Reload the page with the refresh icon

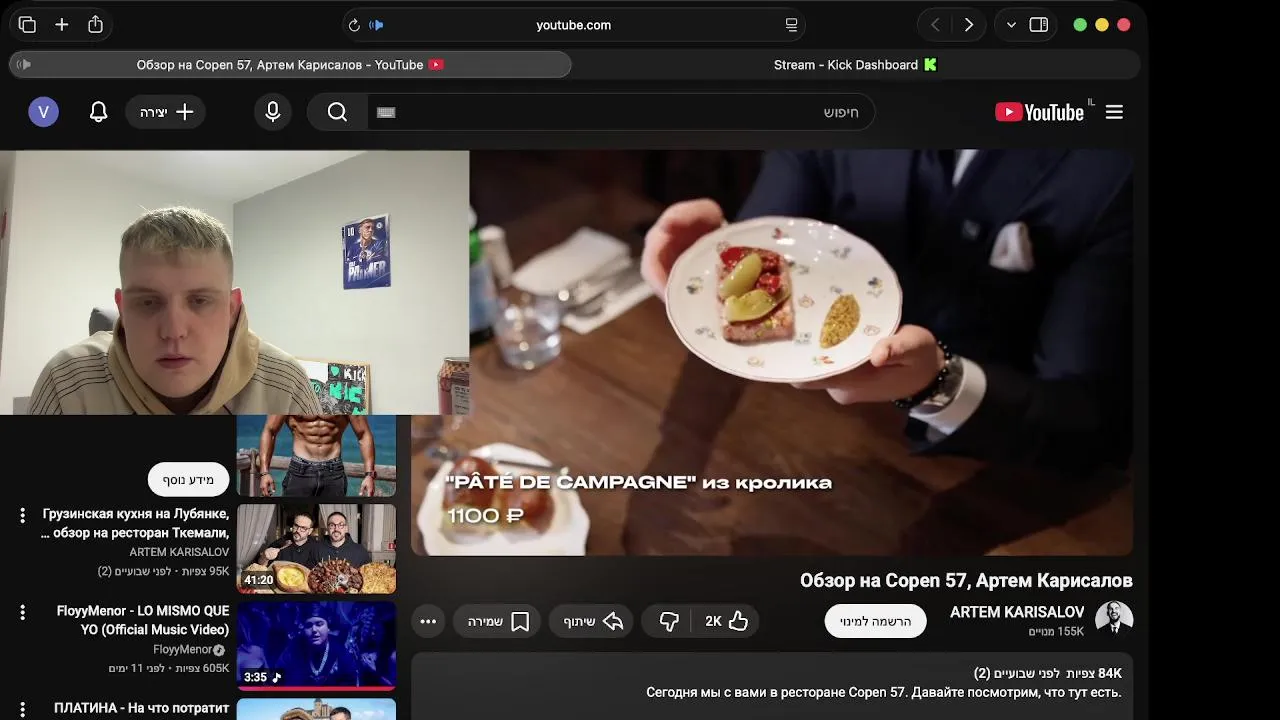coord(354,25)
